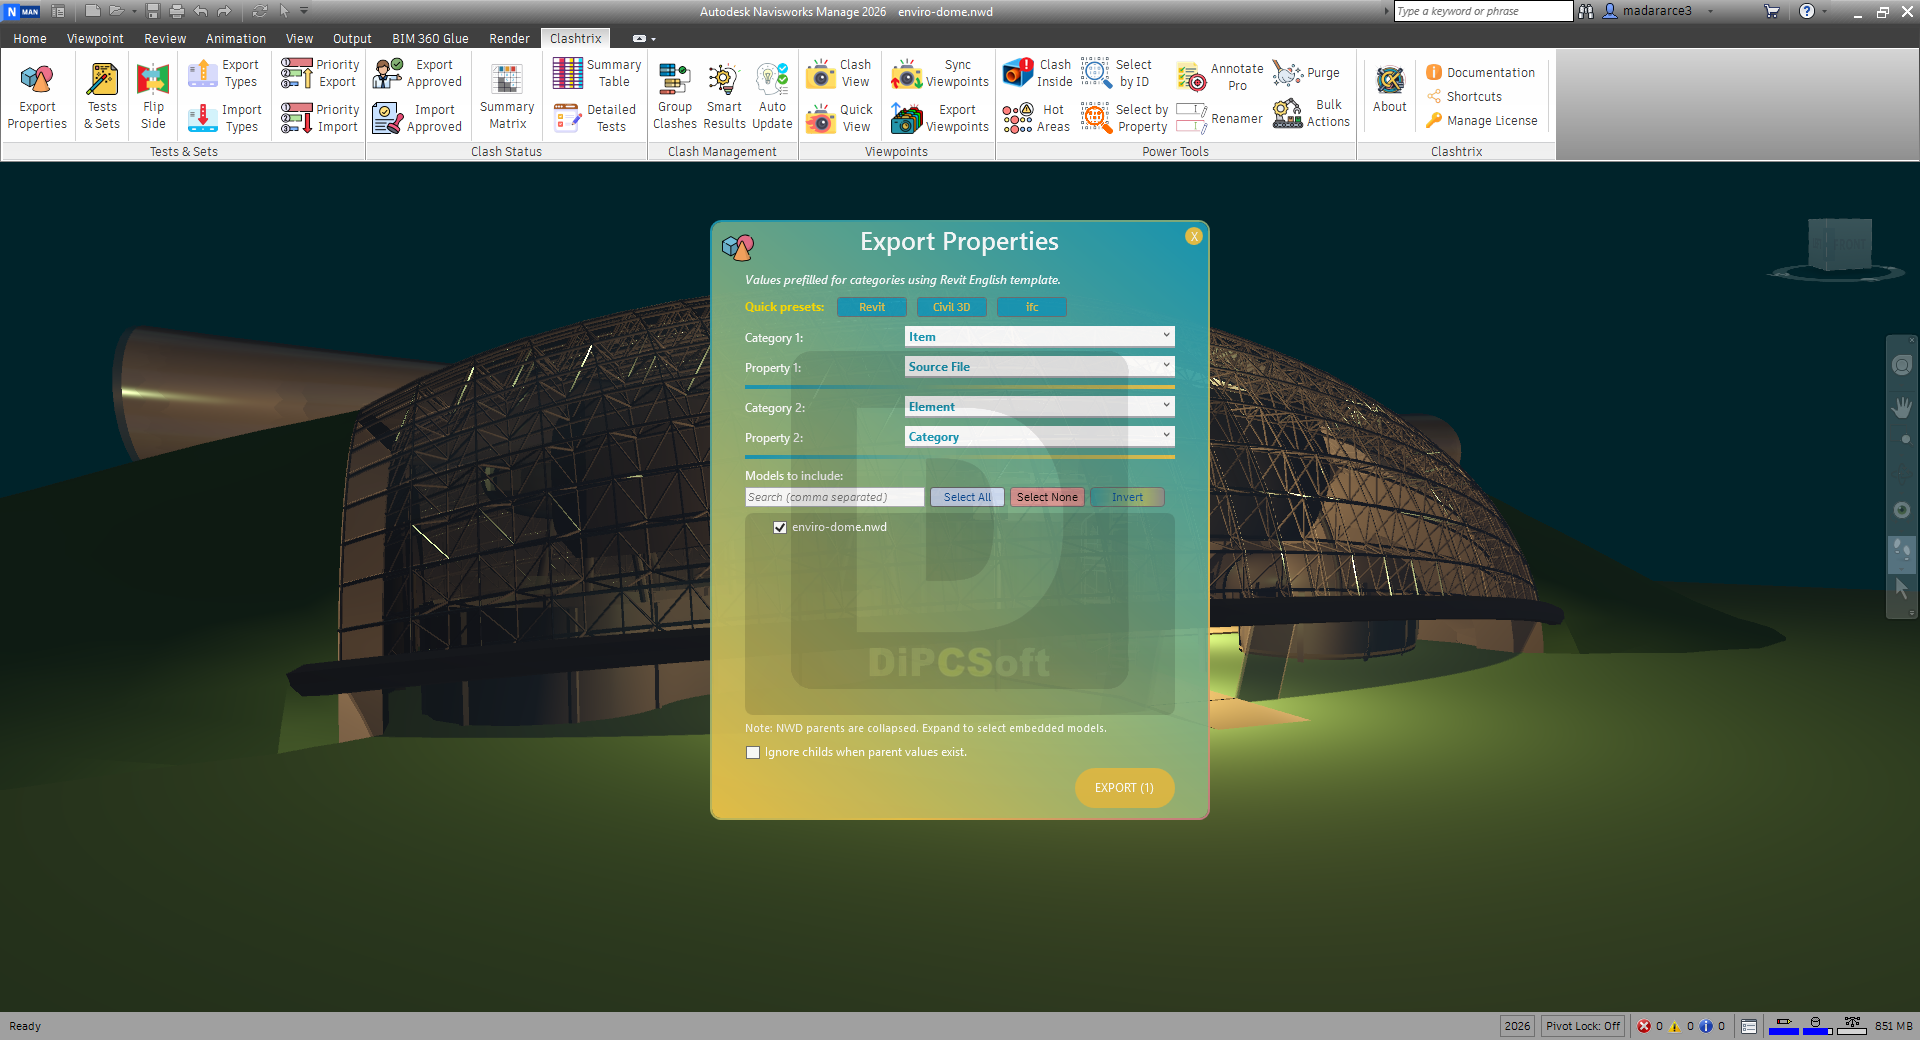
Task: Click the keyword search box in title bar
Action: point(1484,11)
